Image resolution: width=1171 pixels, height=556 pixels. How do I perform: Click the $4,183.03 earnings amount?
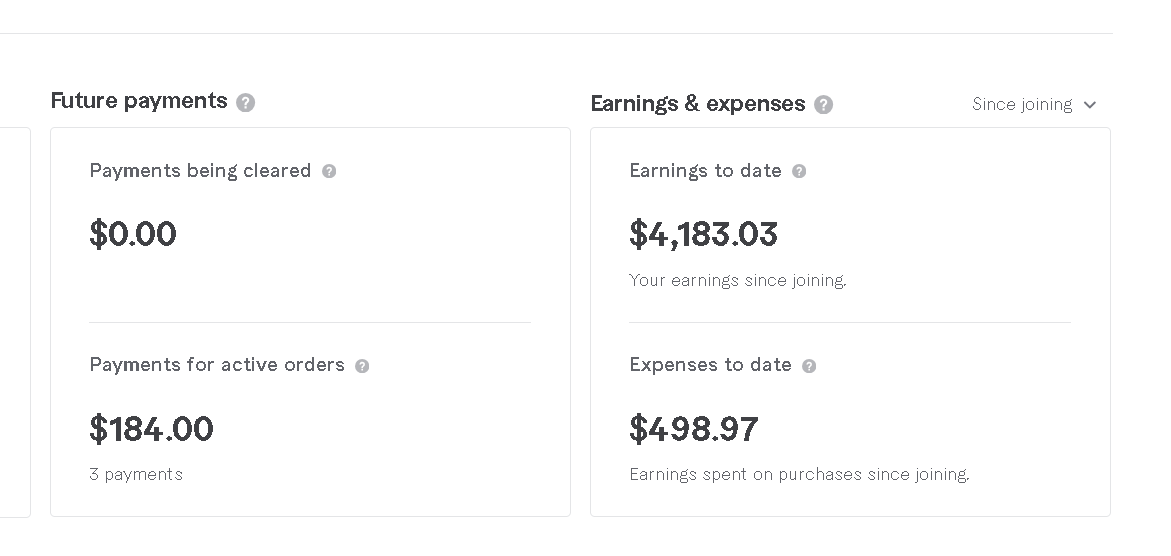[x=703, y=234]
